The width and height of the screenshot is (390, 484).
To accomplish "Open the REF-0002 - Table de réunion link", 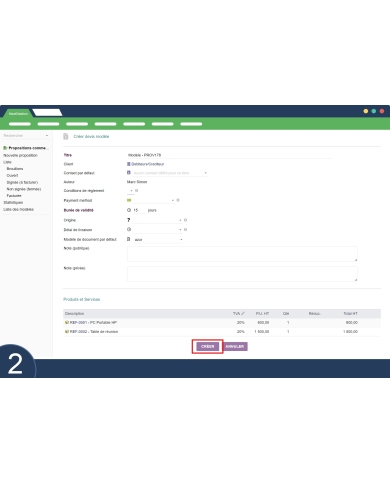I will [94, 332].
